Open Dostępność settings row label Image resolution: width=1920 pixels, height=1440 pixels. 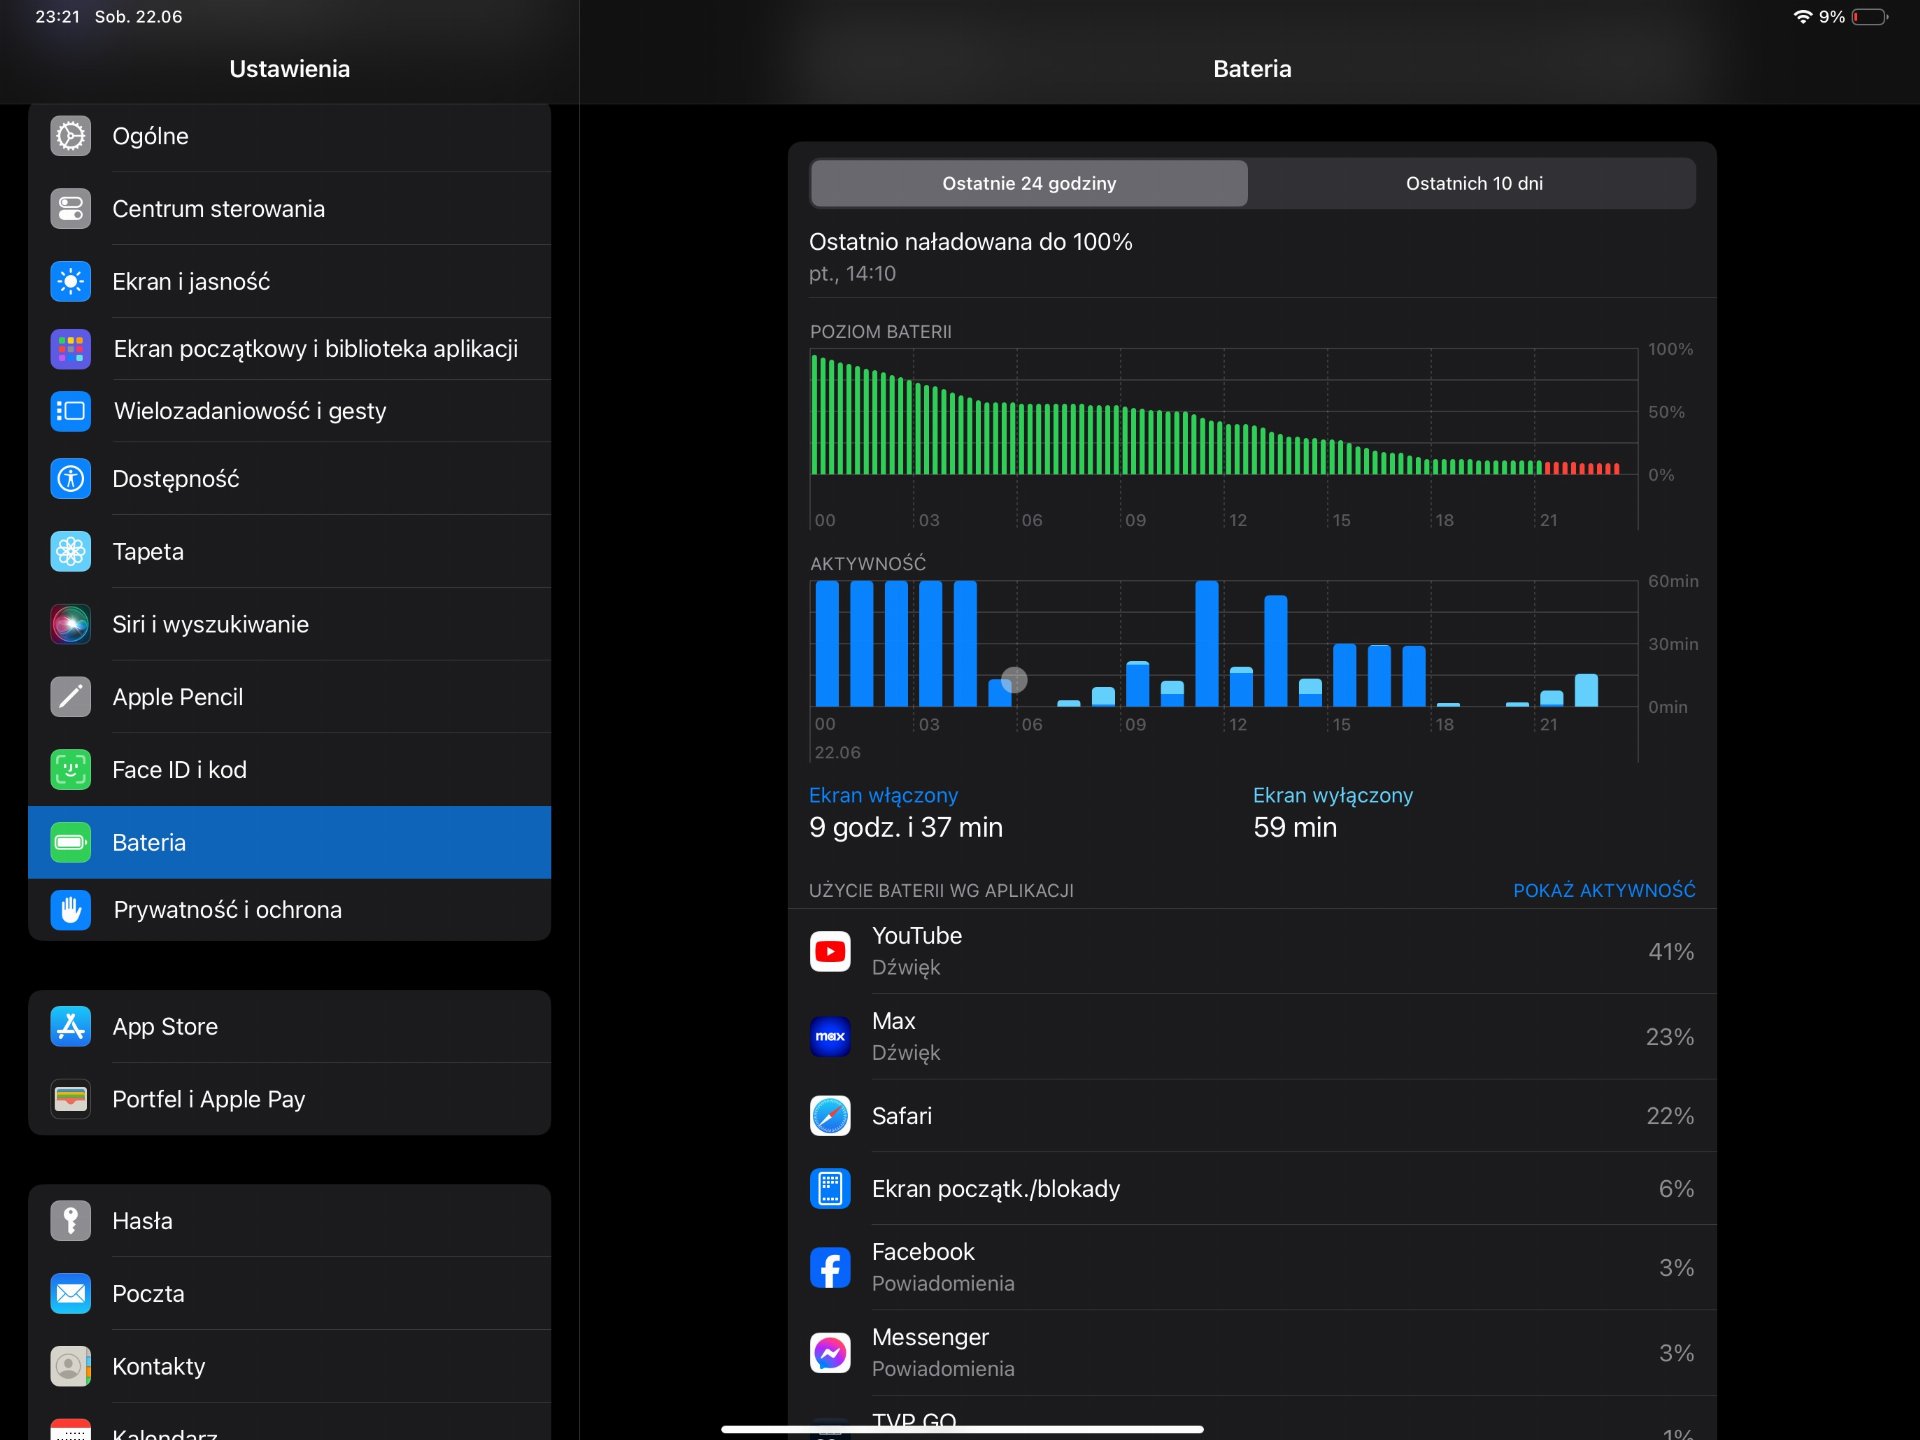[x=176, y=479]
